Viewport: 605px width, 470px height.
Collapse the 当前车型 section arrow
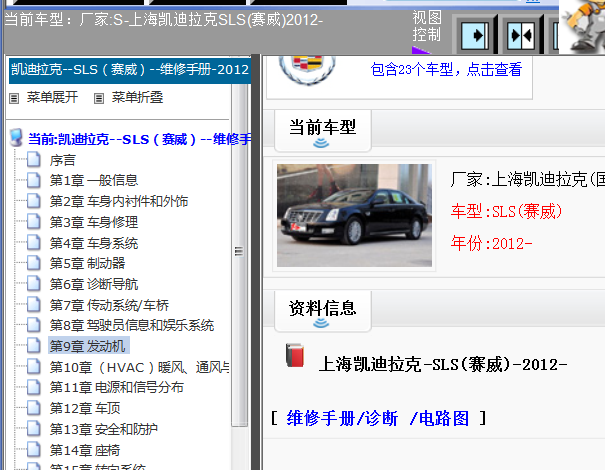click(321, 143)
